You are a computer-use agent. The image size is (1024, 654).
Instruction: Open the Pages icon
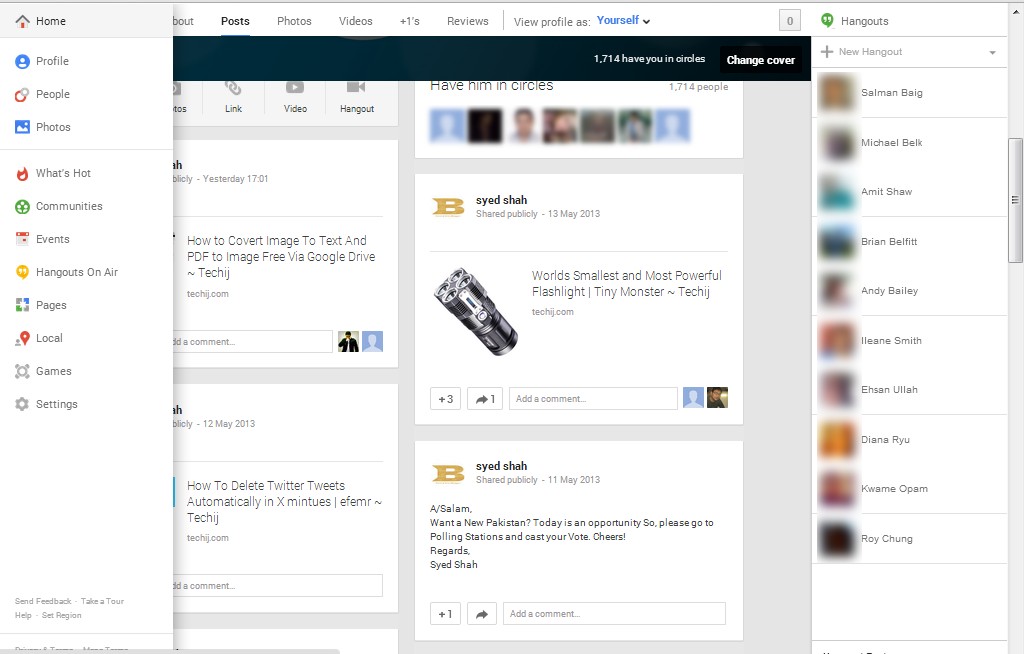pos(22,305)
